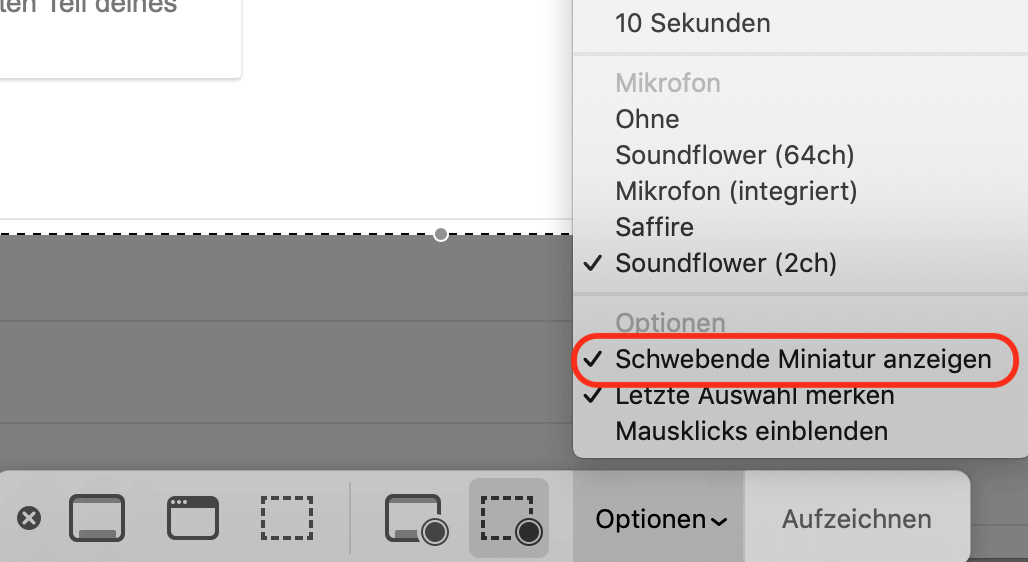The image size is (1028, 562).
Task: Open the Optionen dropdown in the toolbar
Action: point(659,519)
